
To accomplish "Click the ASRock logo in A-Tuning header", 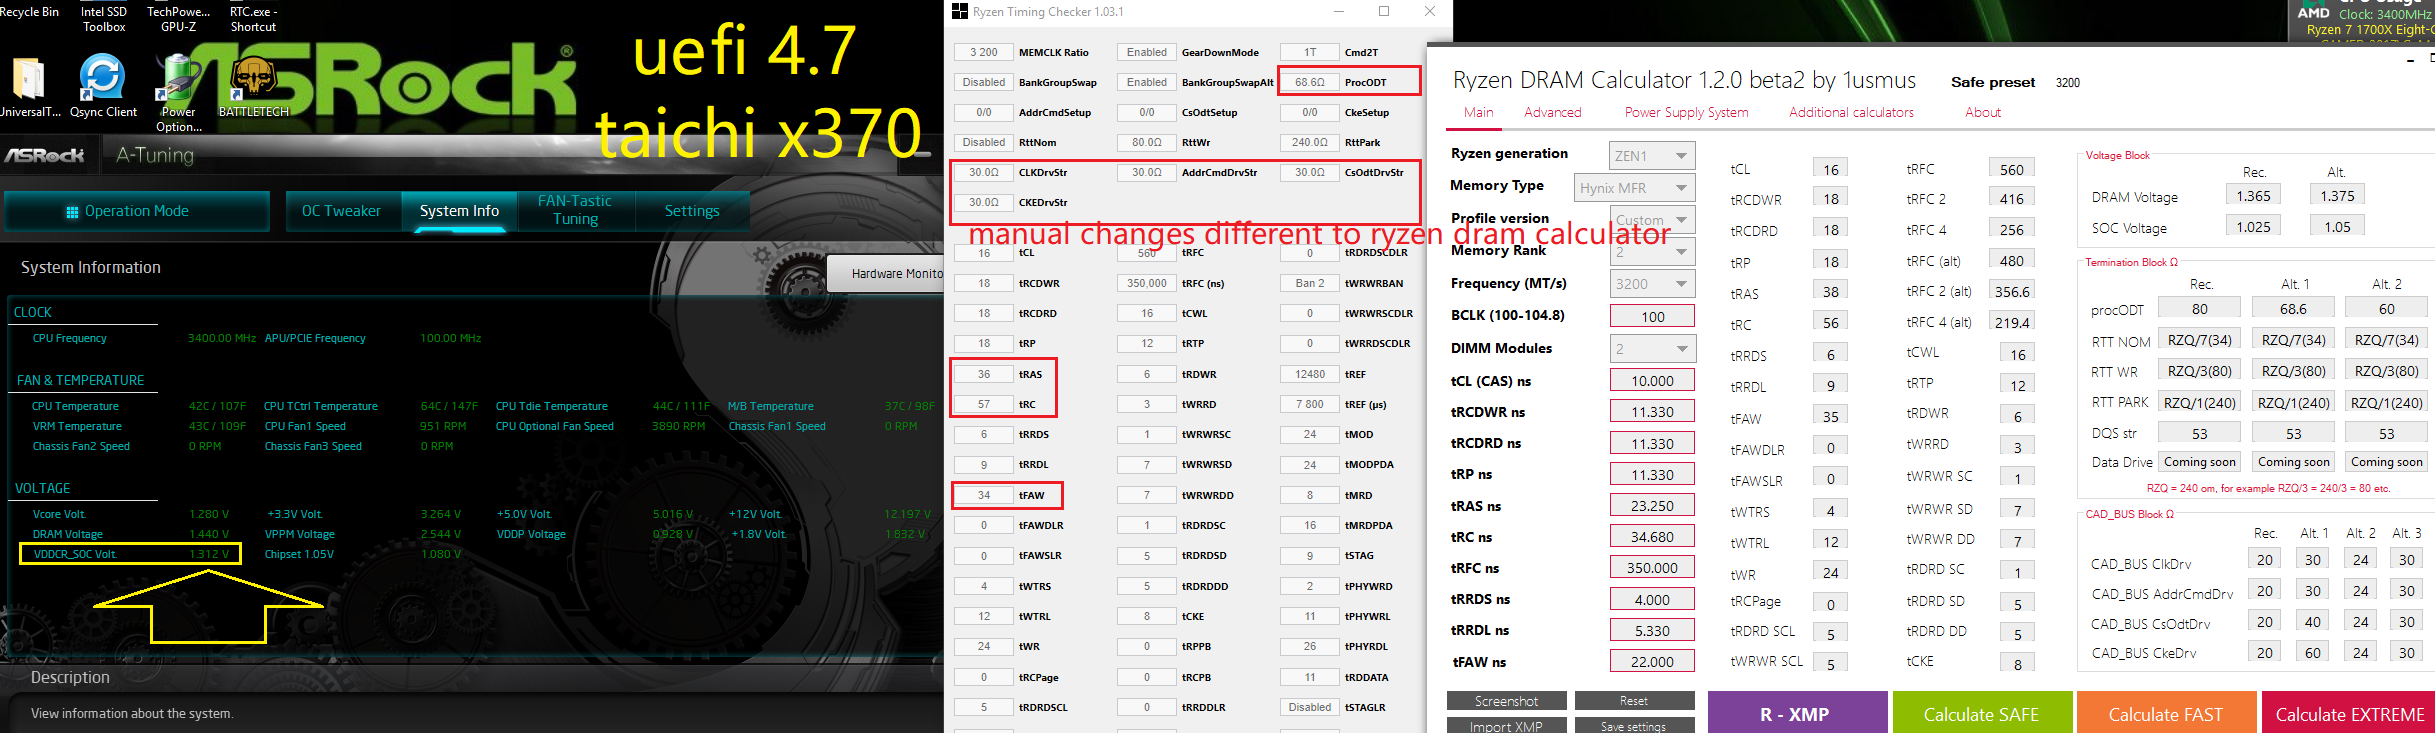I will [45, 155].
